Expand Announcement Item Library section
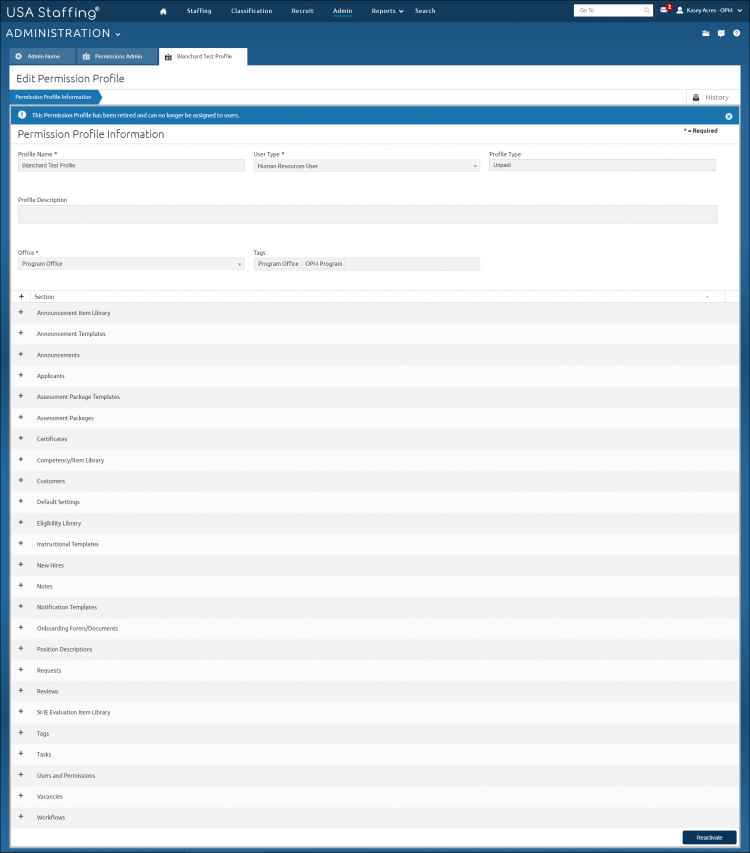This screenshot has width=750, height=853. [21, 312]
